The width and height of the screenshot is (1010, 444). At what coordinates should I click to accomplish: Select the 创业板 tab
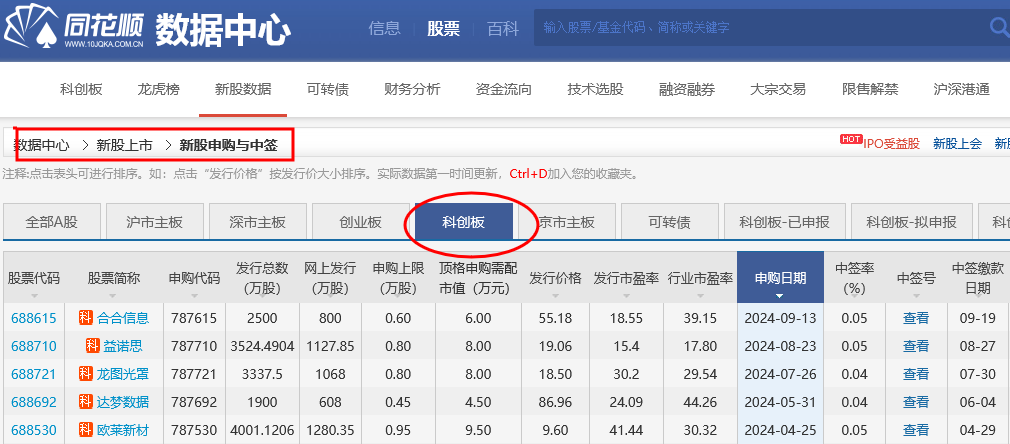[361, 222]
